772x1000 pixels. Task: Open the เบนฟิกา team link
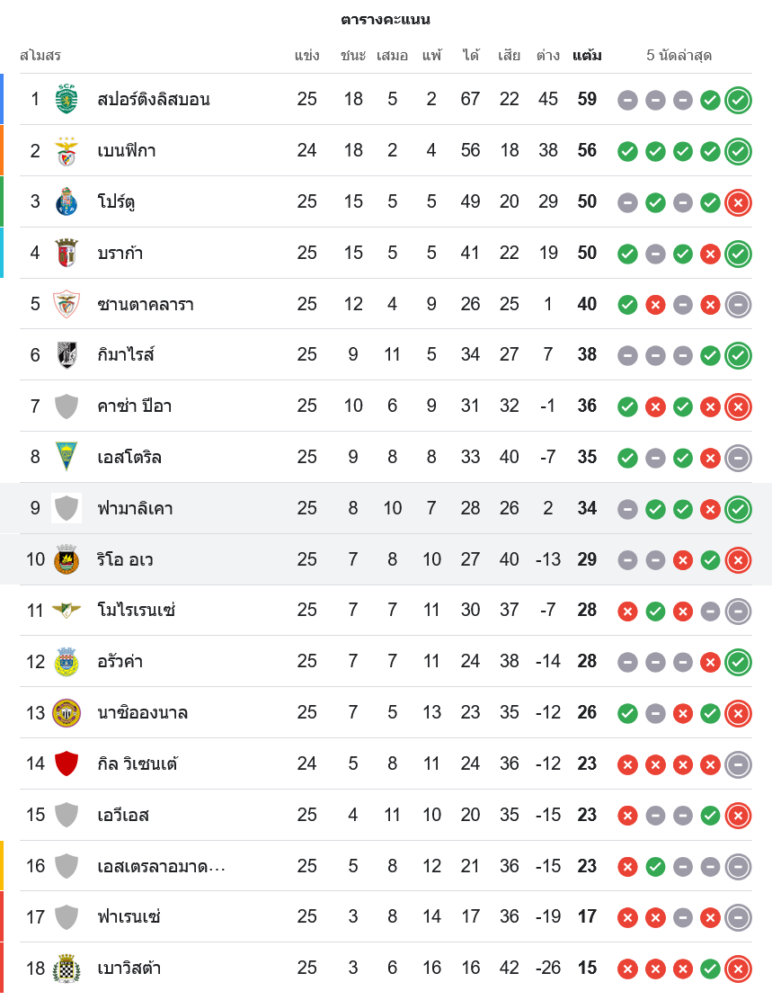pos(126,151)
